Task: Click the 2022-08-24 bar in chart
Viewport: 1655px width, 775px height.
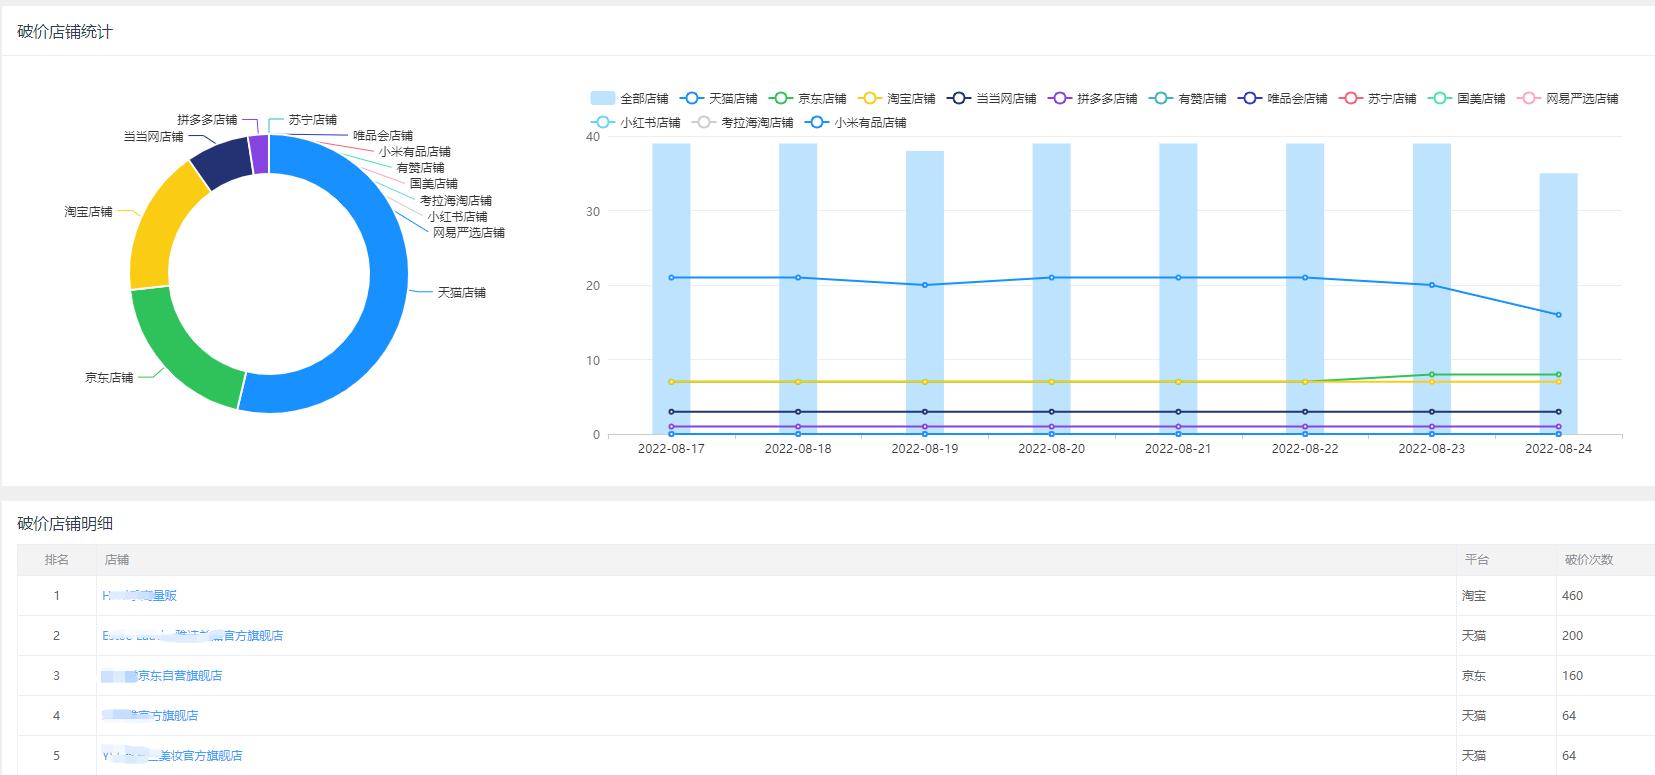Action: tap(1558, 300)
